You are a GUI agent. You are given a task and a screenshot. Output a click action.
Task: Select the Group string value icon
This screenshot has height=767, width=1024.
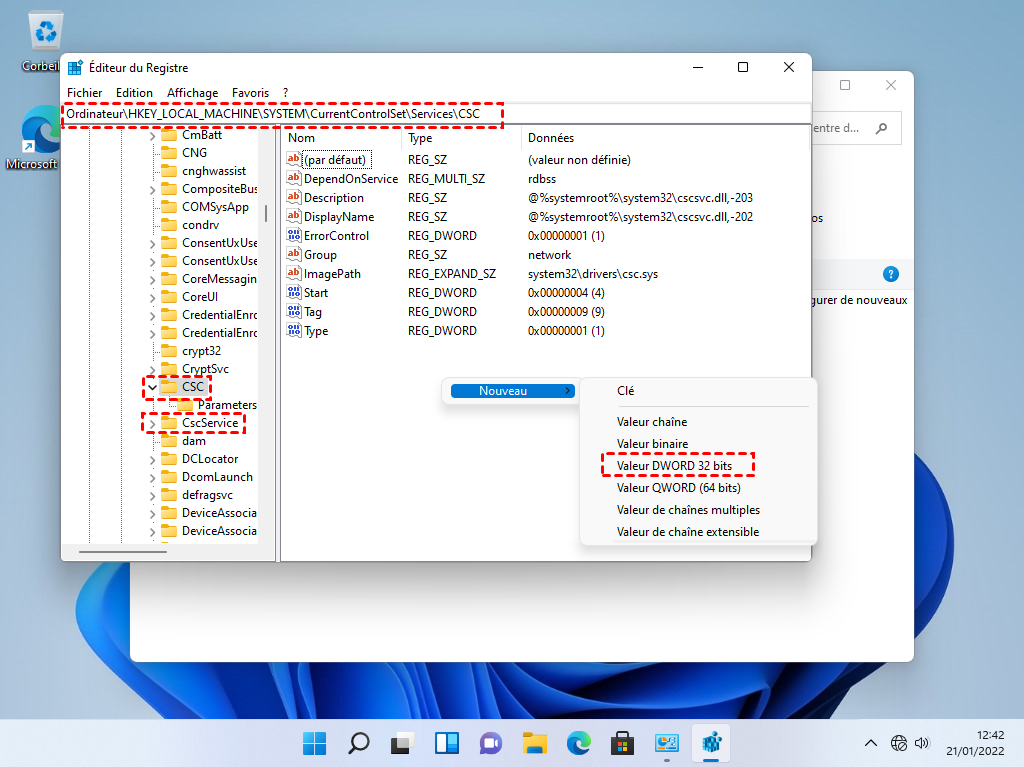(294, 254)
